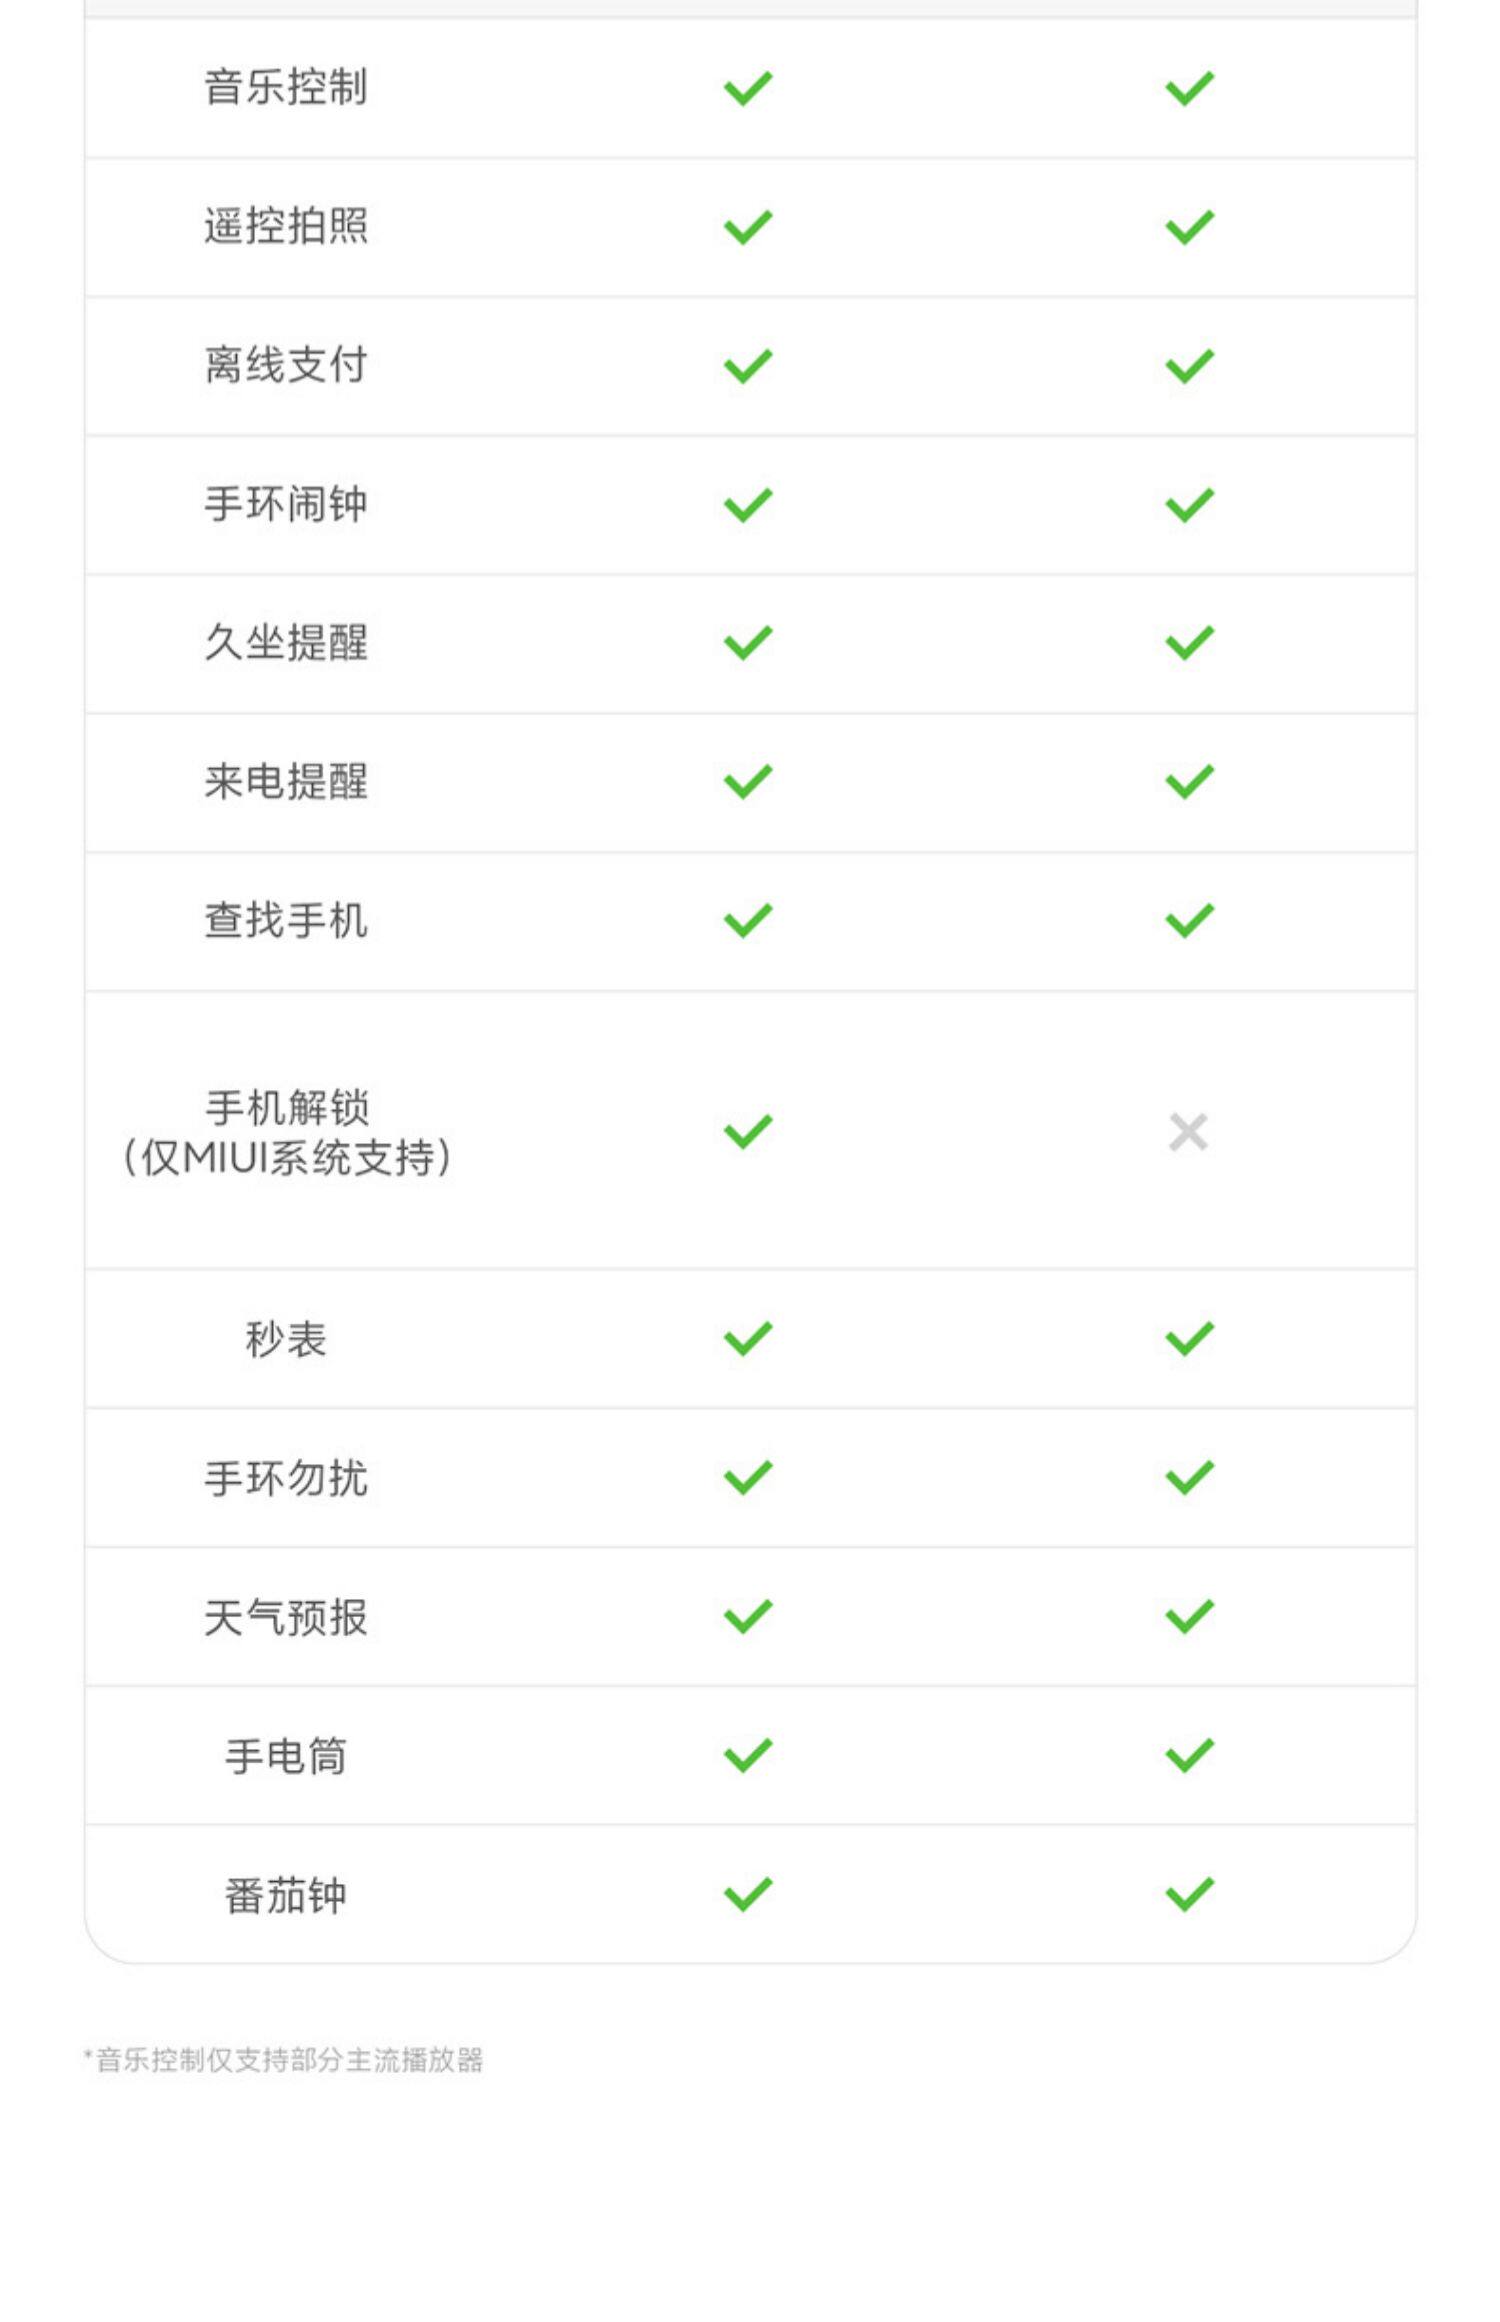The image size is (1500, 2322).
Task: Click second-column checkmark for 天气预报
Action: [1189, 1617]
